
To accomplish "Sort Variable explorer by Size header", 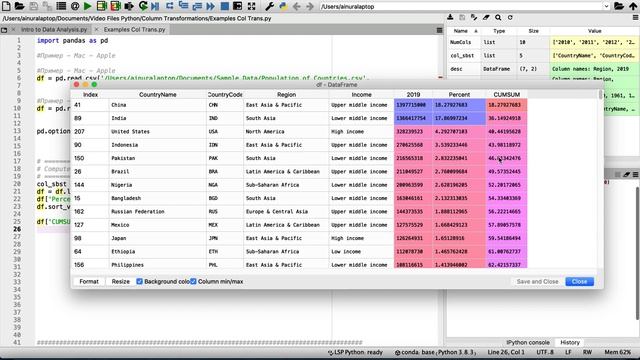I will click(x=533, y=31).
